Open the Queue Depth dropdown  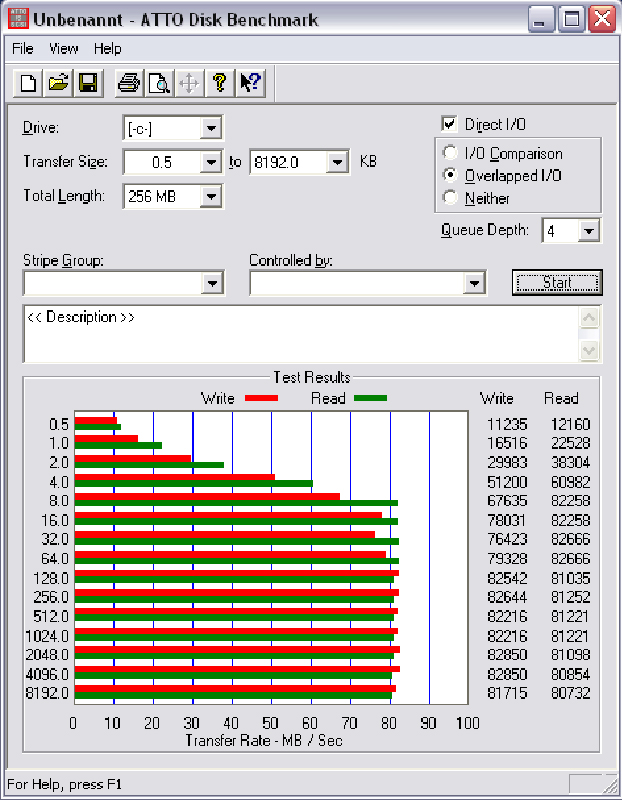[x=589, y=231]
